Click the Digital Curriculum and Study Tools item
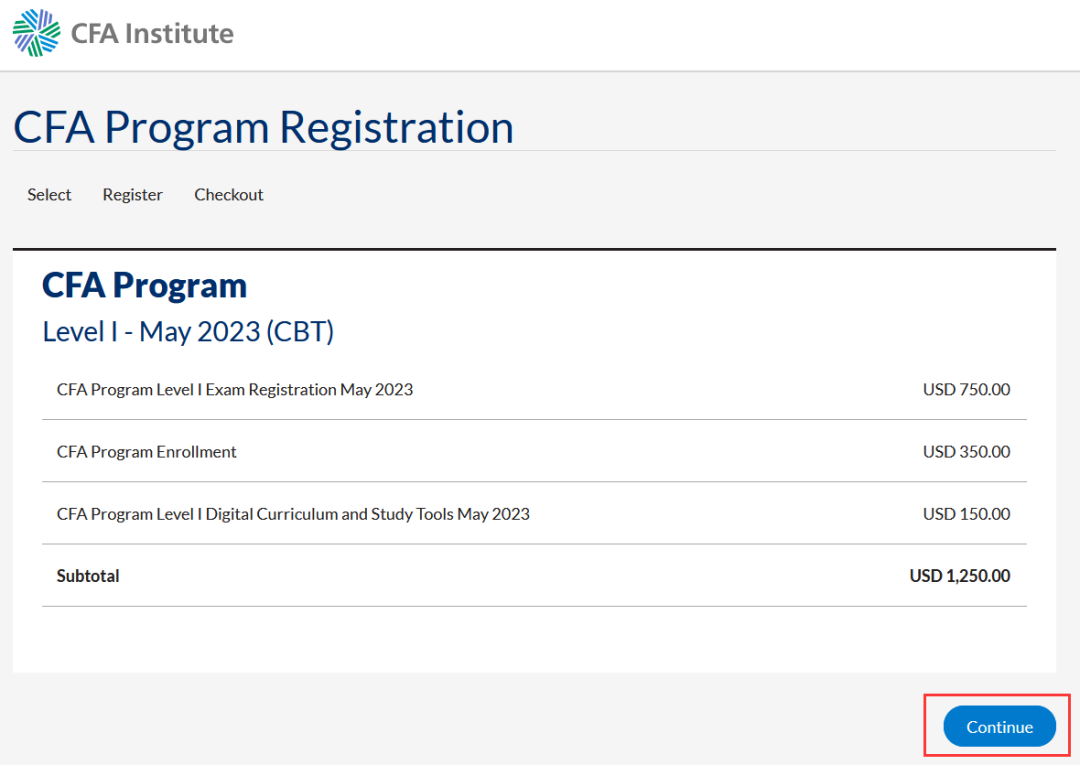This screenshot has height=765, width=1080. (x=293, y=514)
